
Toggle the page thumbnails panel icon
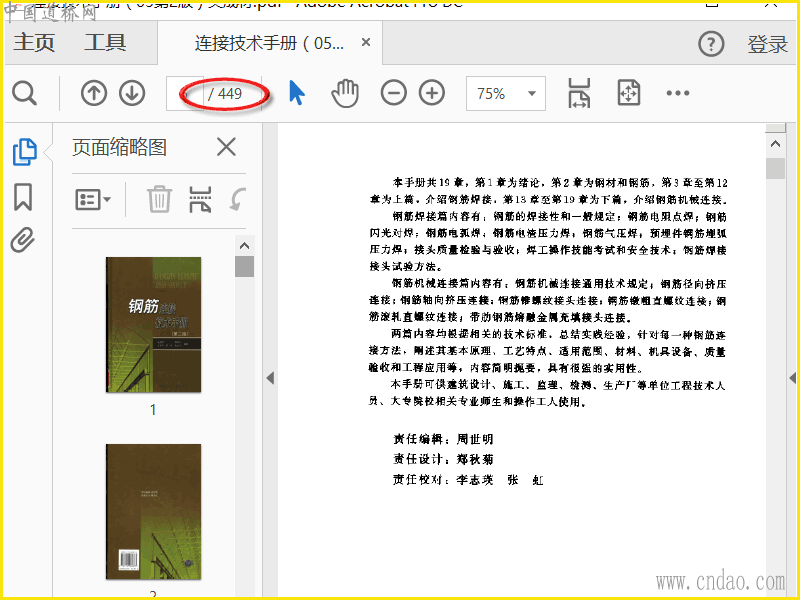point(24,152)
